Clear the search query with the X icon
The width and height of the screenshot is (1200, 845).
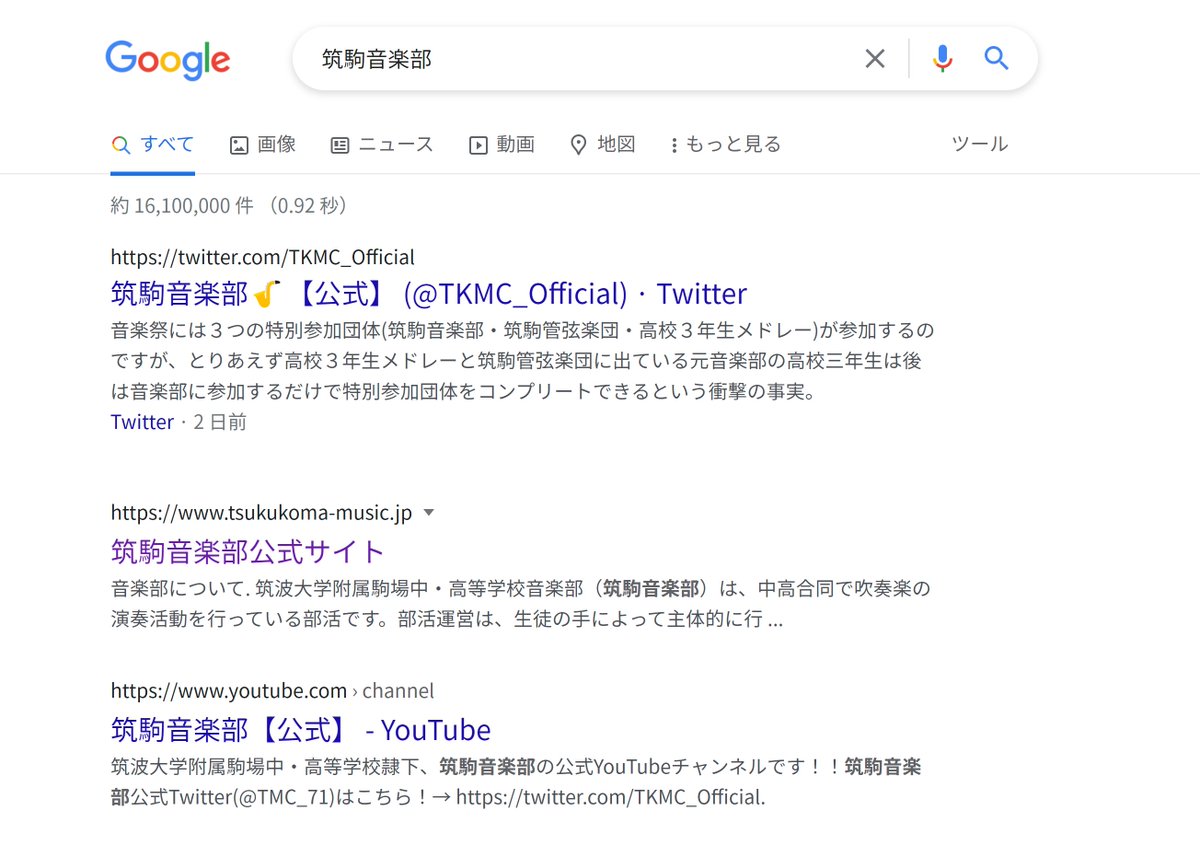pos(875,58)
